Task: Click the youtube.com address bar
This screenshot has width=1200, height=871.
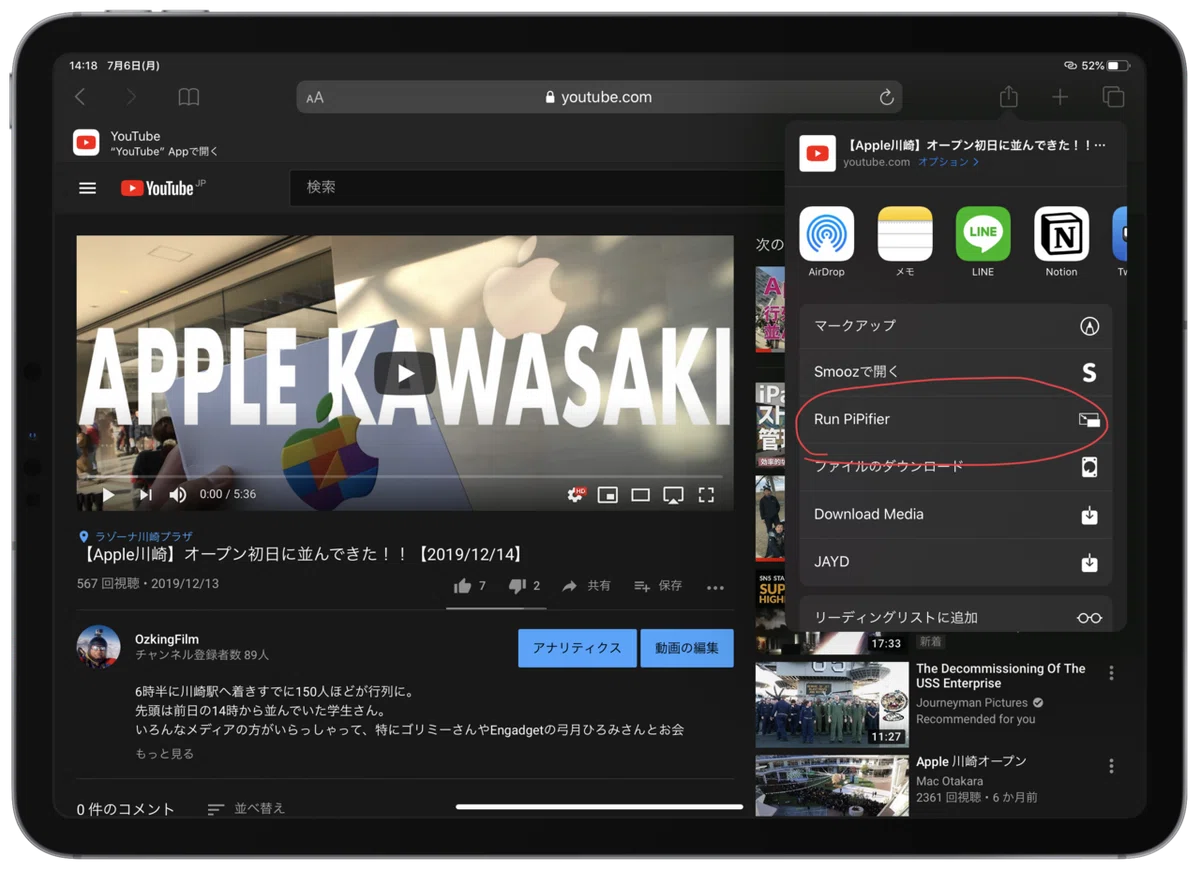Action: tap(600, 97)
